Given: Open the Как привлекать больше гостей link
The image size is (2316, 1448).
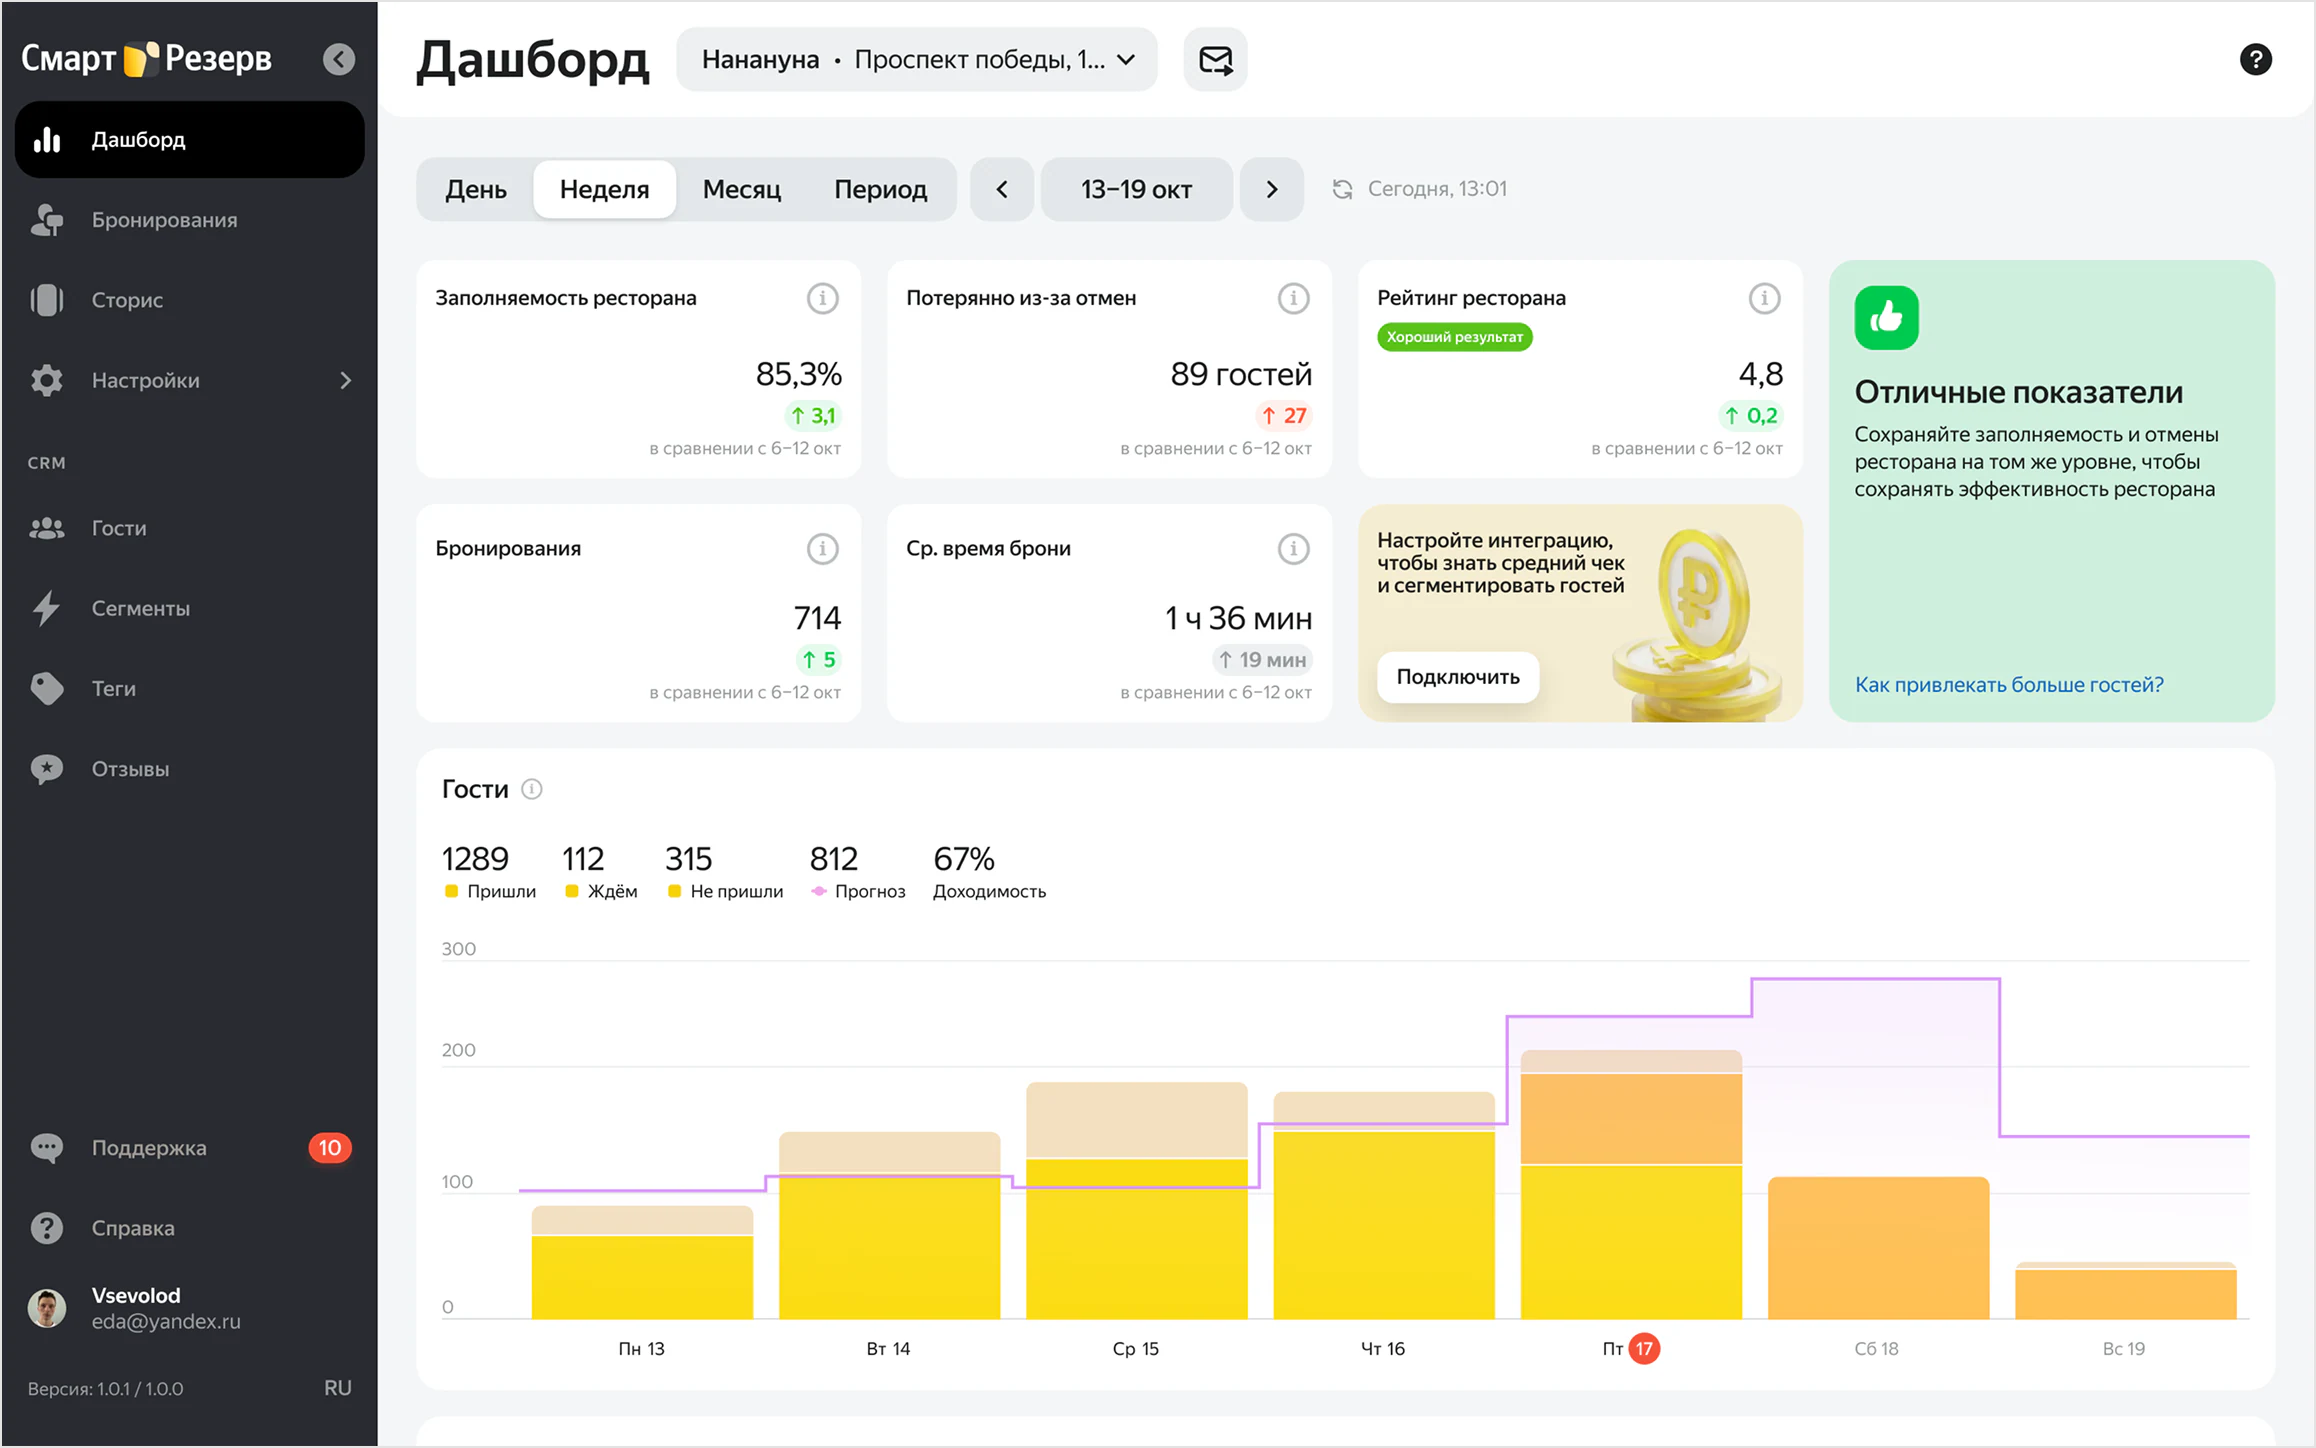Looking at the screenshot, I should click(x=2009, y=685).
